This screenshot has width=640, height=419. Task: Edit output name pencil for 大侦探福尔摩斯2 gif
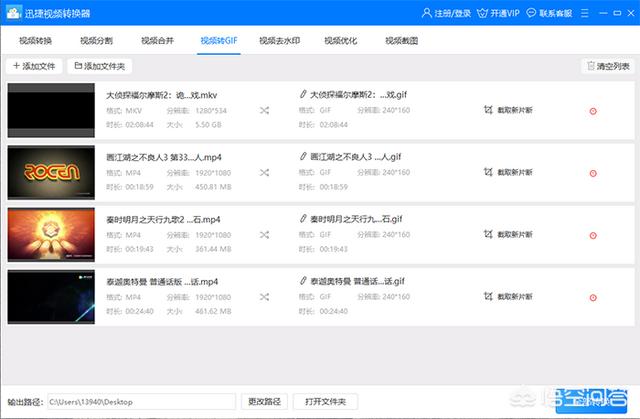pyautogui.click(x=303, y=94)
